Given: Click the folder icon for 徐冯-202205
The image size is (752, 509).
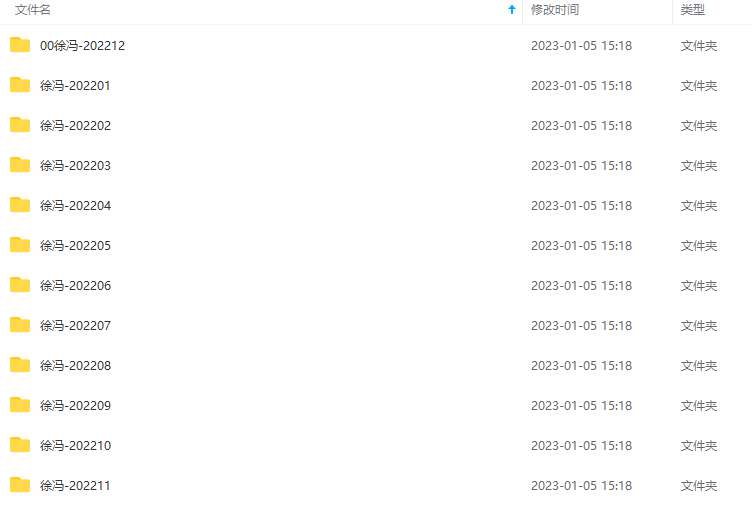Looking at the screenshot, I should click(20, 245).
